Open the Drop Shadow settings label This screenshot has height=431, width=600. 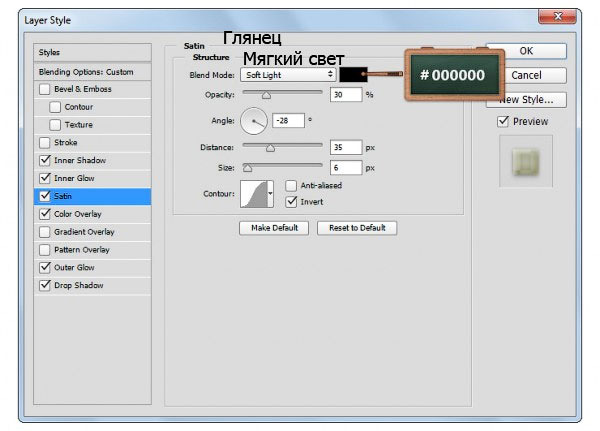(x=79, y=286)
